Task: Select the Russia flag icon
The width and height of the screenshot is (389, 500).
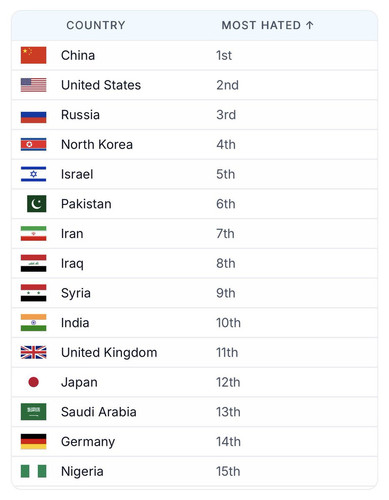Action: [33, 115]
